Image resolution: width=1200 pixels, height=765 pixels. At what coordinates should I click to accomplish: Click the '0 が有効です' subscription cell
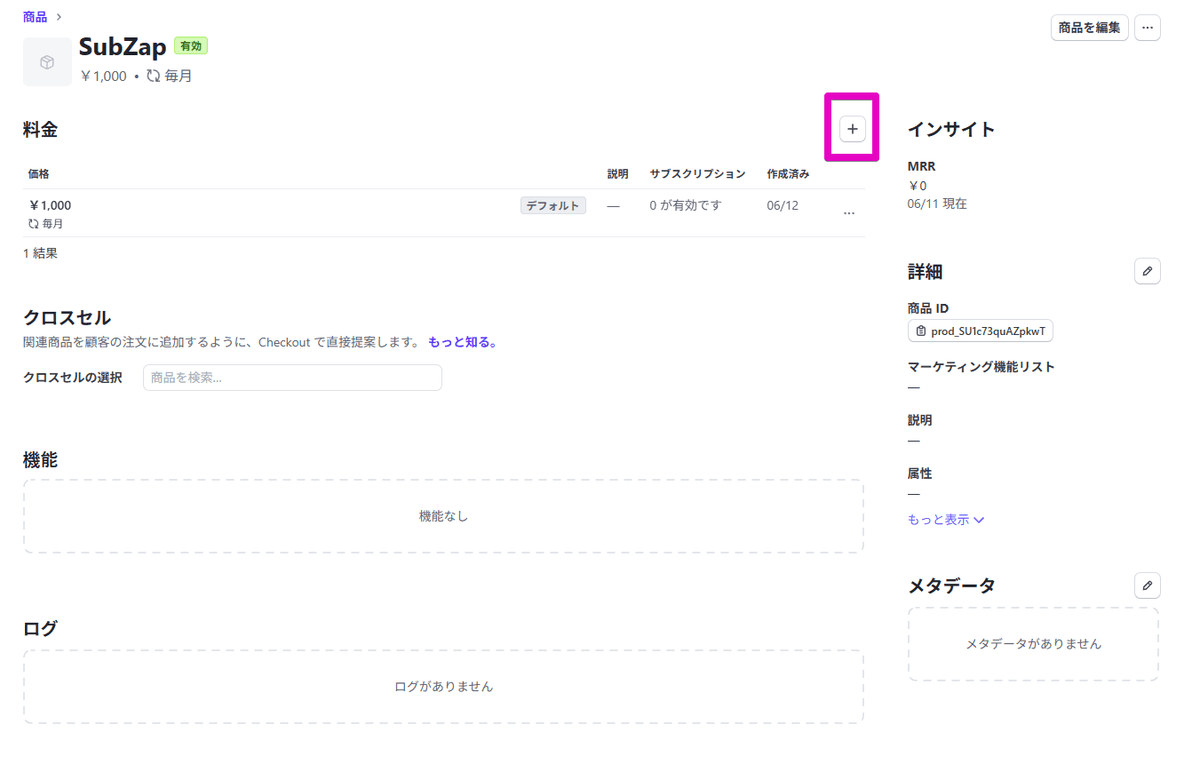[685, 205]
